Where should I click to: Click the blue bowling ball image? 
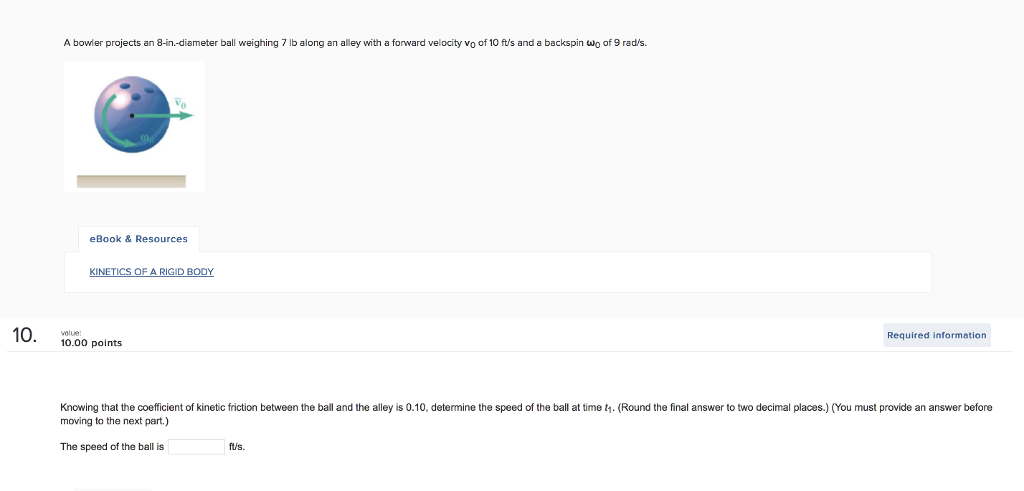click(x=131, y=114)
